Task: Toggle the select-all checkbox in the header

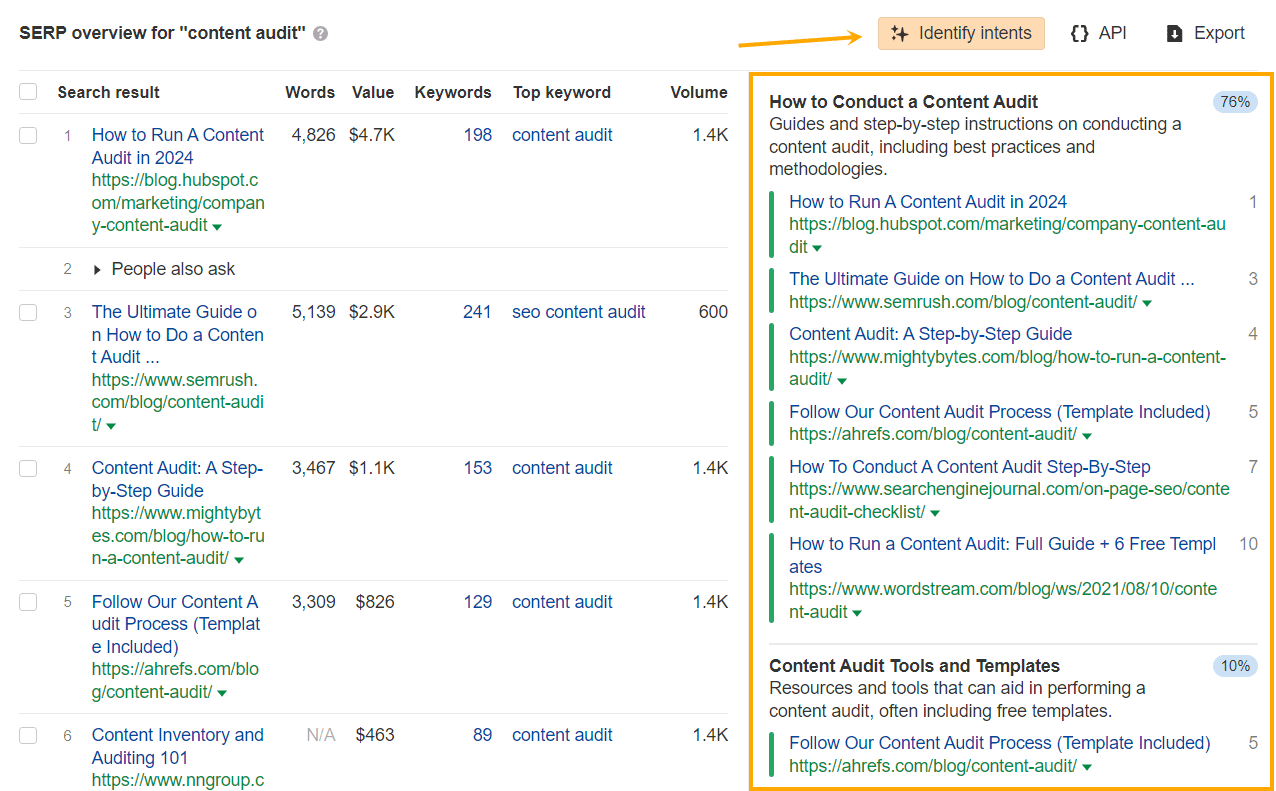Action: point(28,90)
